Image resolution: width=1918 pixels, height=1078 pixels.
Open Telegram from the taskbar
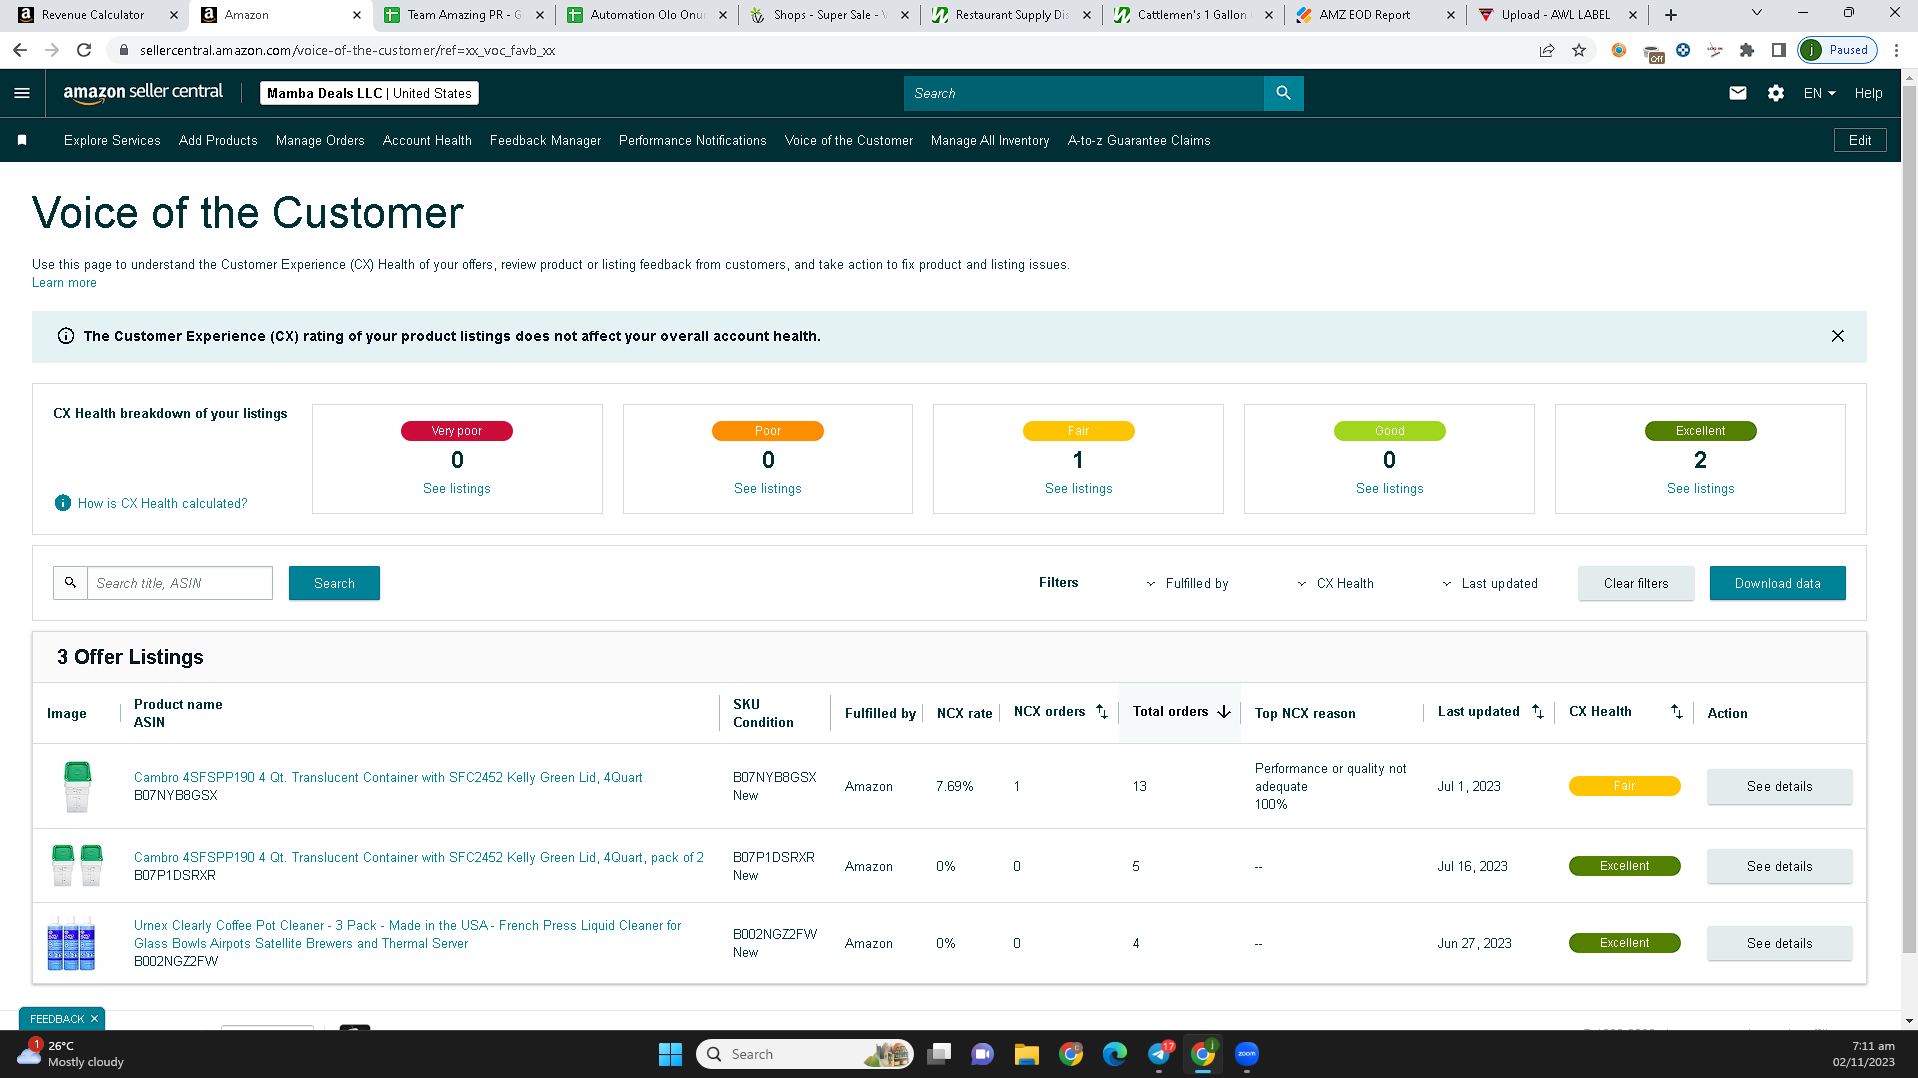(x=1159, y=1054)
